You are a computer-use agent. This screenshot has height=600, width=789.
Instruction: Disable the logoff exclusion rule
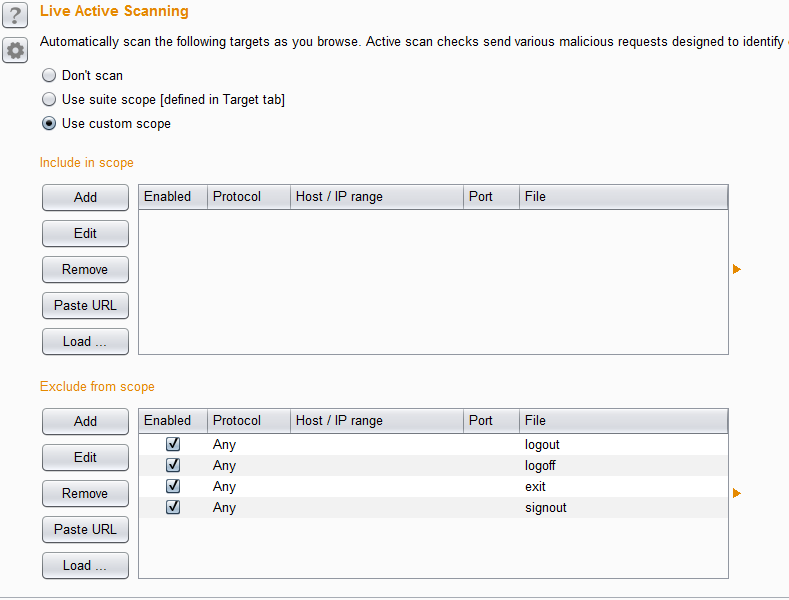173,465
